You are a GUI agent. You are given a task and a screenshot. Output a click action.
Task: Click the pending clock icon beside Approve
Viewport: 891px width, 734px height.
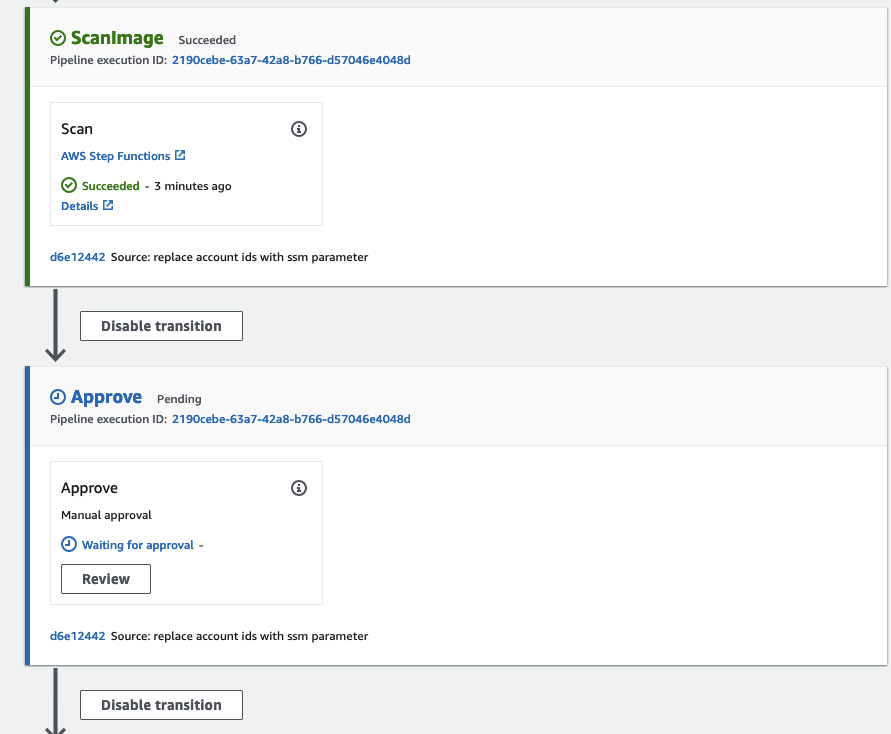coord(58,397)
